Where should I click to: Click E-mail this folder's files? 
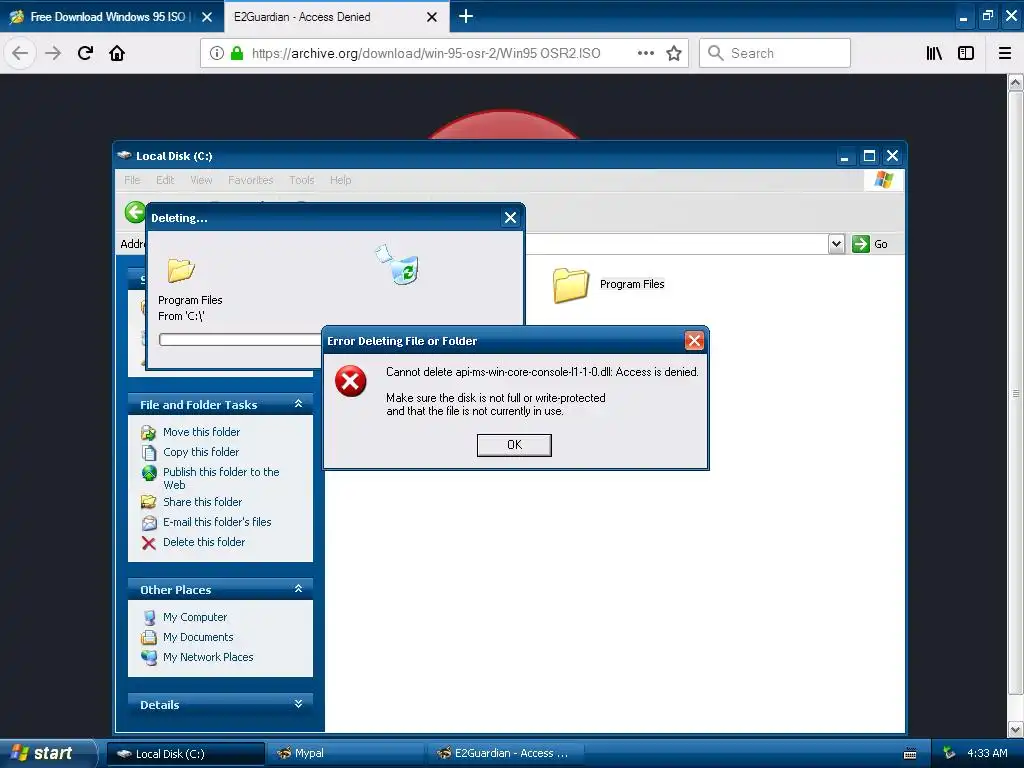217,522
